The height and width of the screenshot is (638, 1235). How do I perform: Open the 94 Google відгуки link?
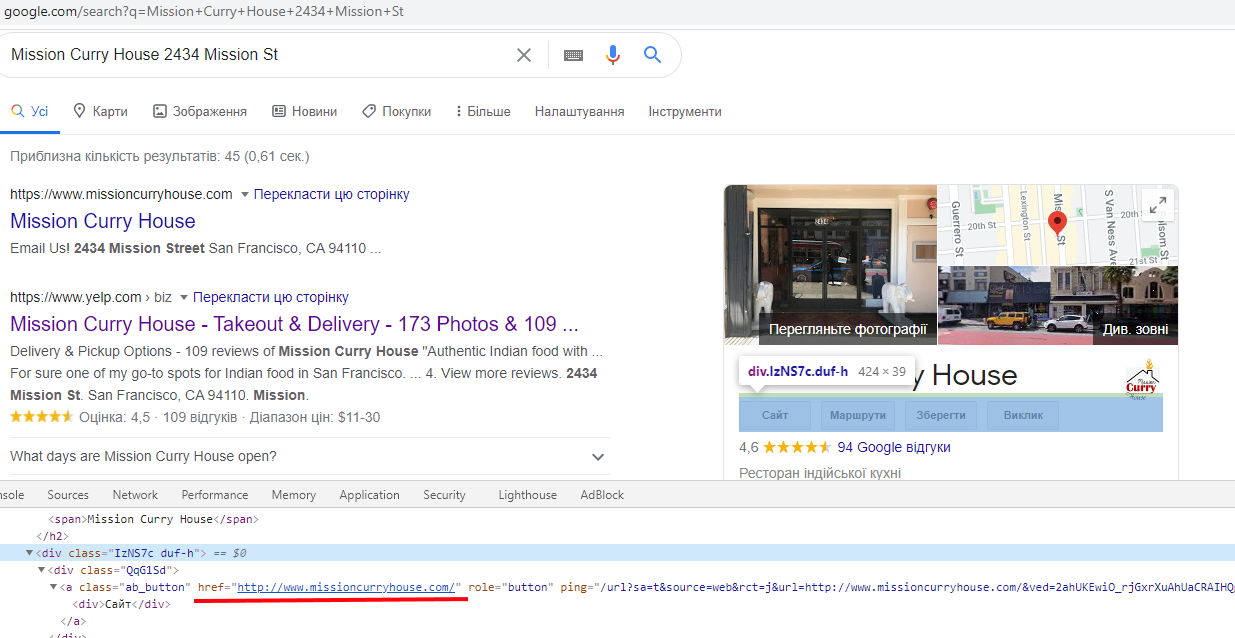coord(894,447)
